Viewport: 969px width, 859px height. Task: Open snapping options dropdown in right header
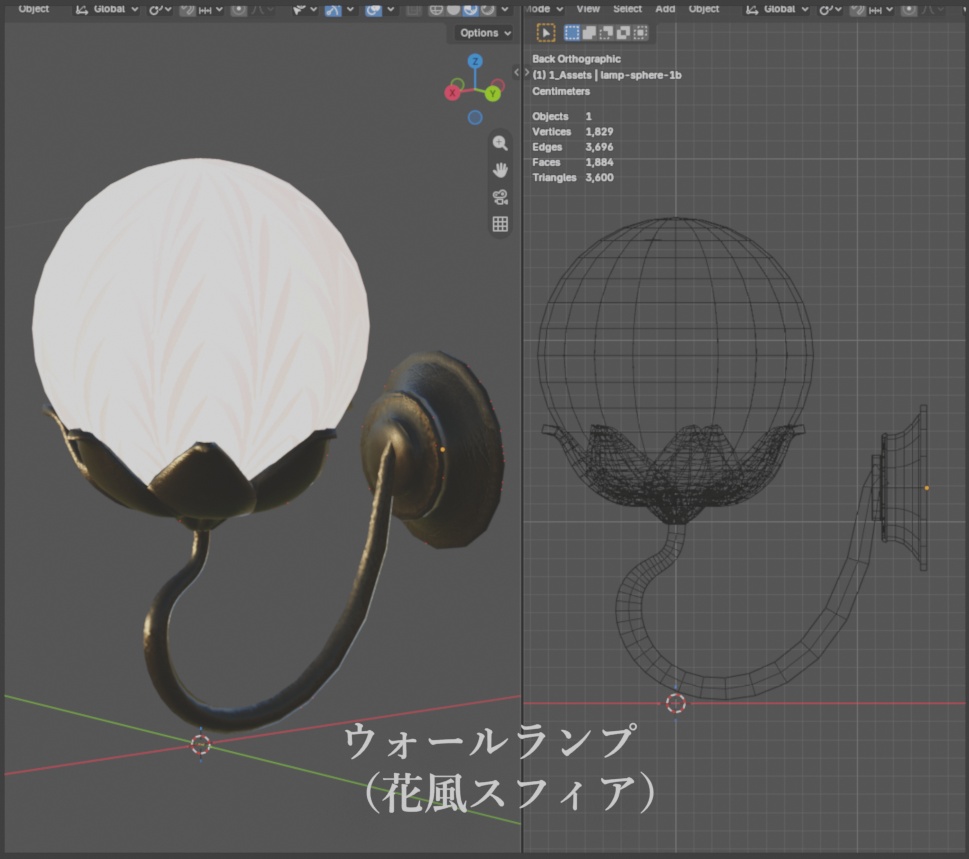click(x=881, y=9)
